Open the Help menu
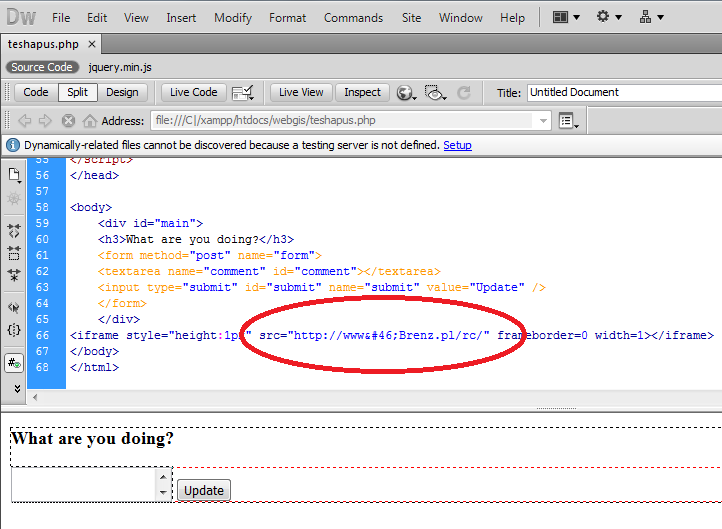722x529 pixels. 512,17
